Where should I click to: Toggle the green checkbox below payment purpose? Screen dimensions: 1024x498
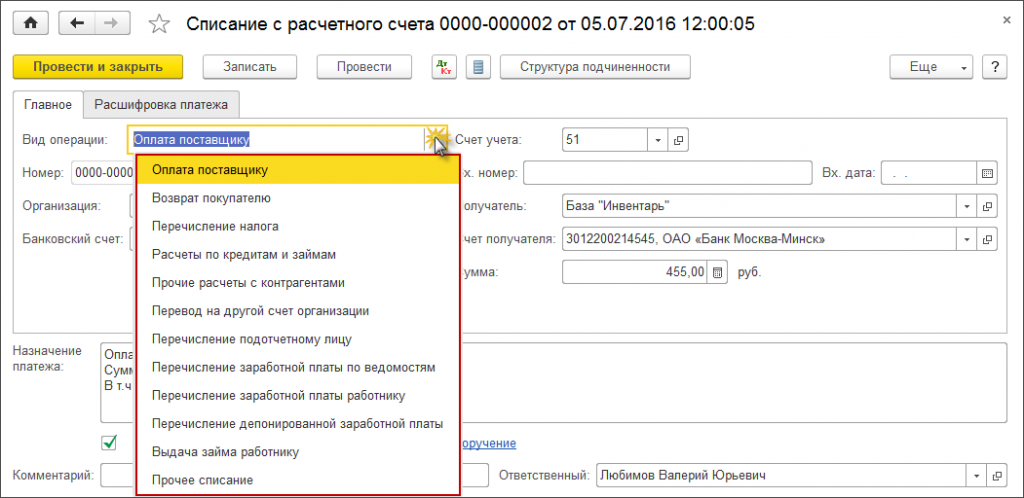click(108, 442)
